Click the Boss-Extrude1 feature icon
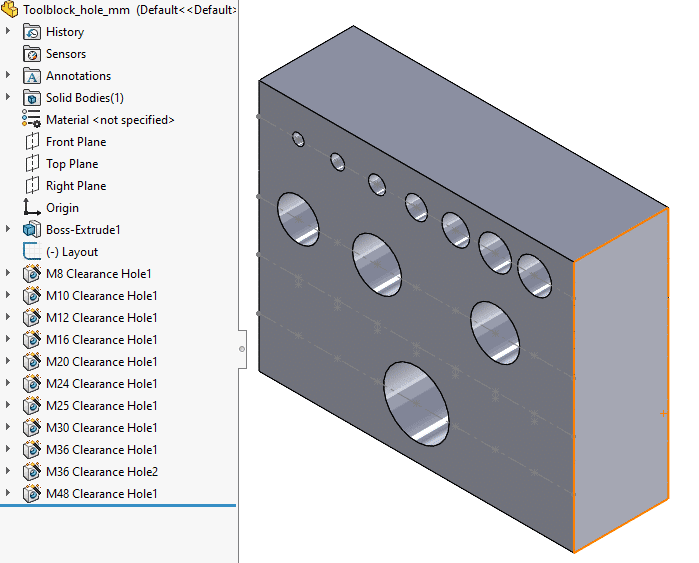This screenshot has height=563, width=699. (32, 230)
